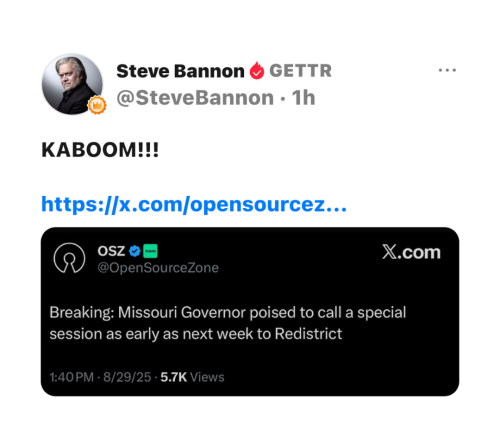The image size is (500, 422).
Task: Open the x.com/opensourcez link
Action: click(x=194, y=204)
